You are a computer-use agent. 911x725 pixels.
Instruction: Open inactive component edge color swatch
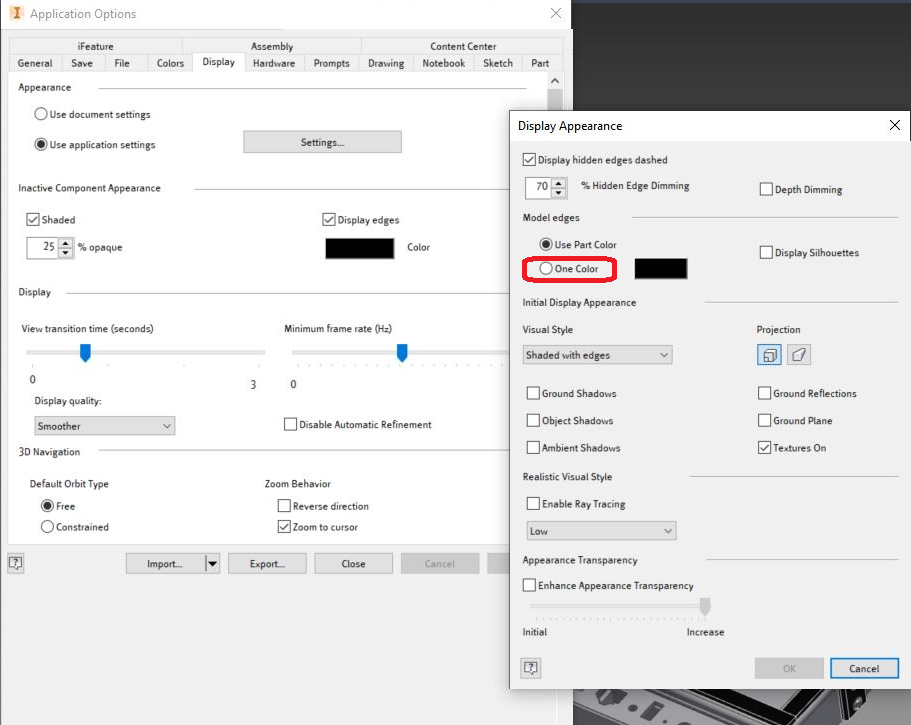(360, 249)
